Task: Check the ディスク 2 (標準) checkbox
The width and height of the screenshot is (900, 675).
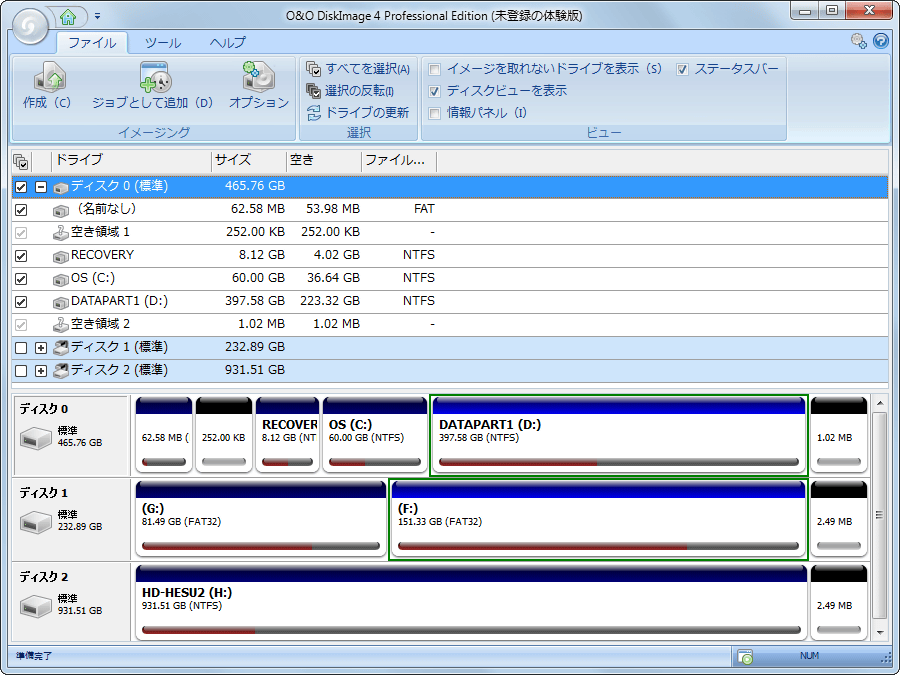Action: click(x=21, y=370)
